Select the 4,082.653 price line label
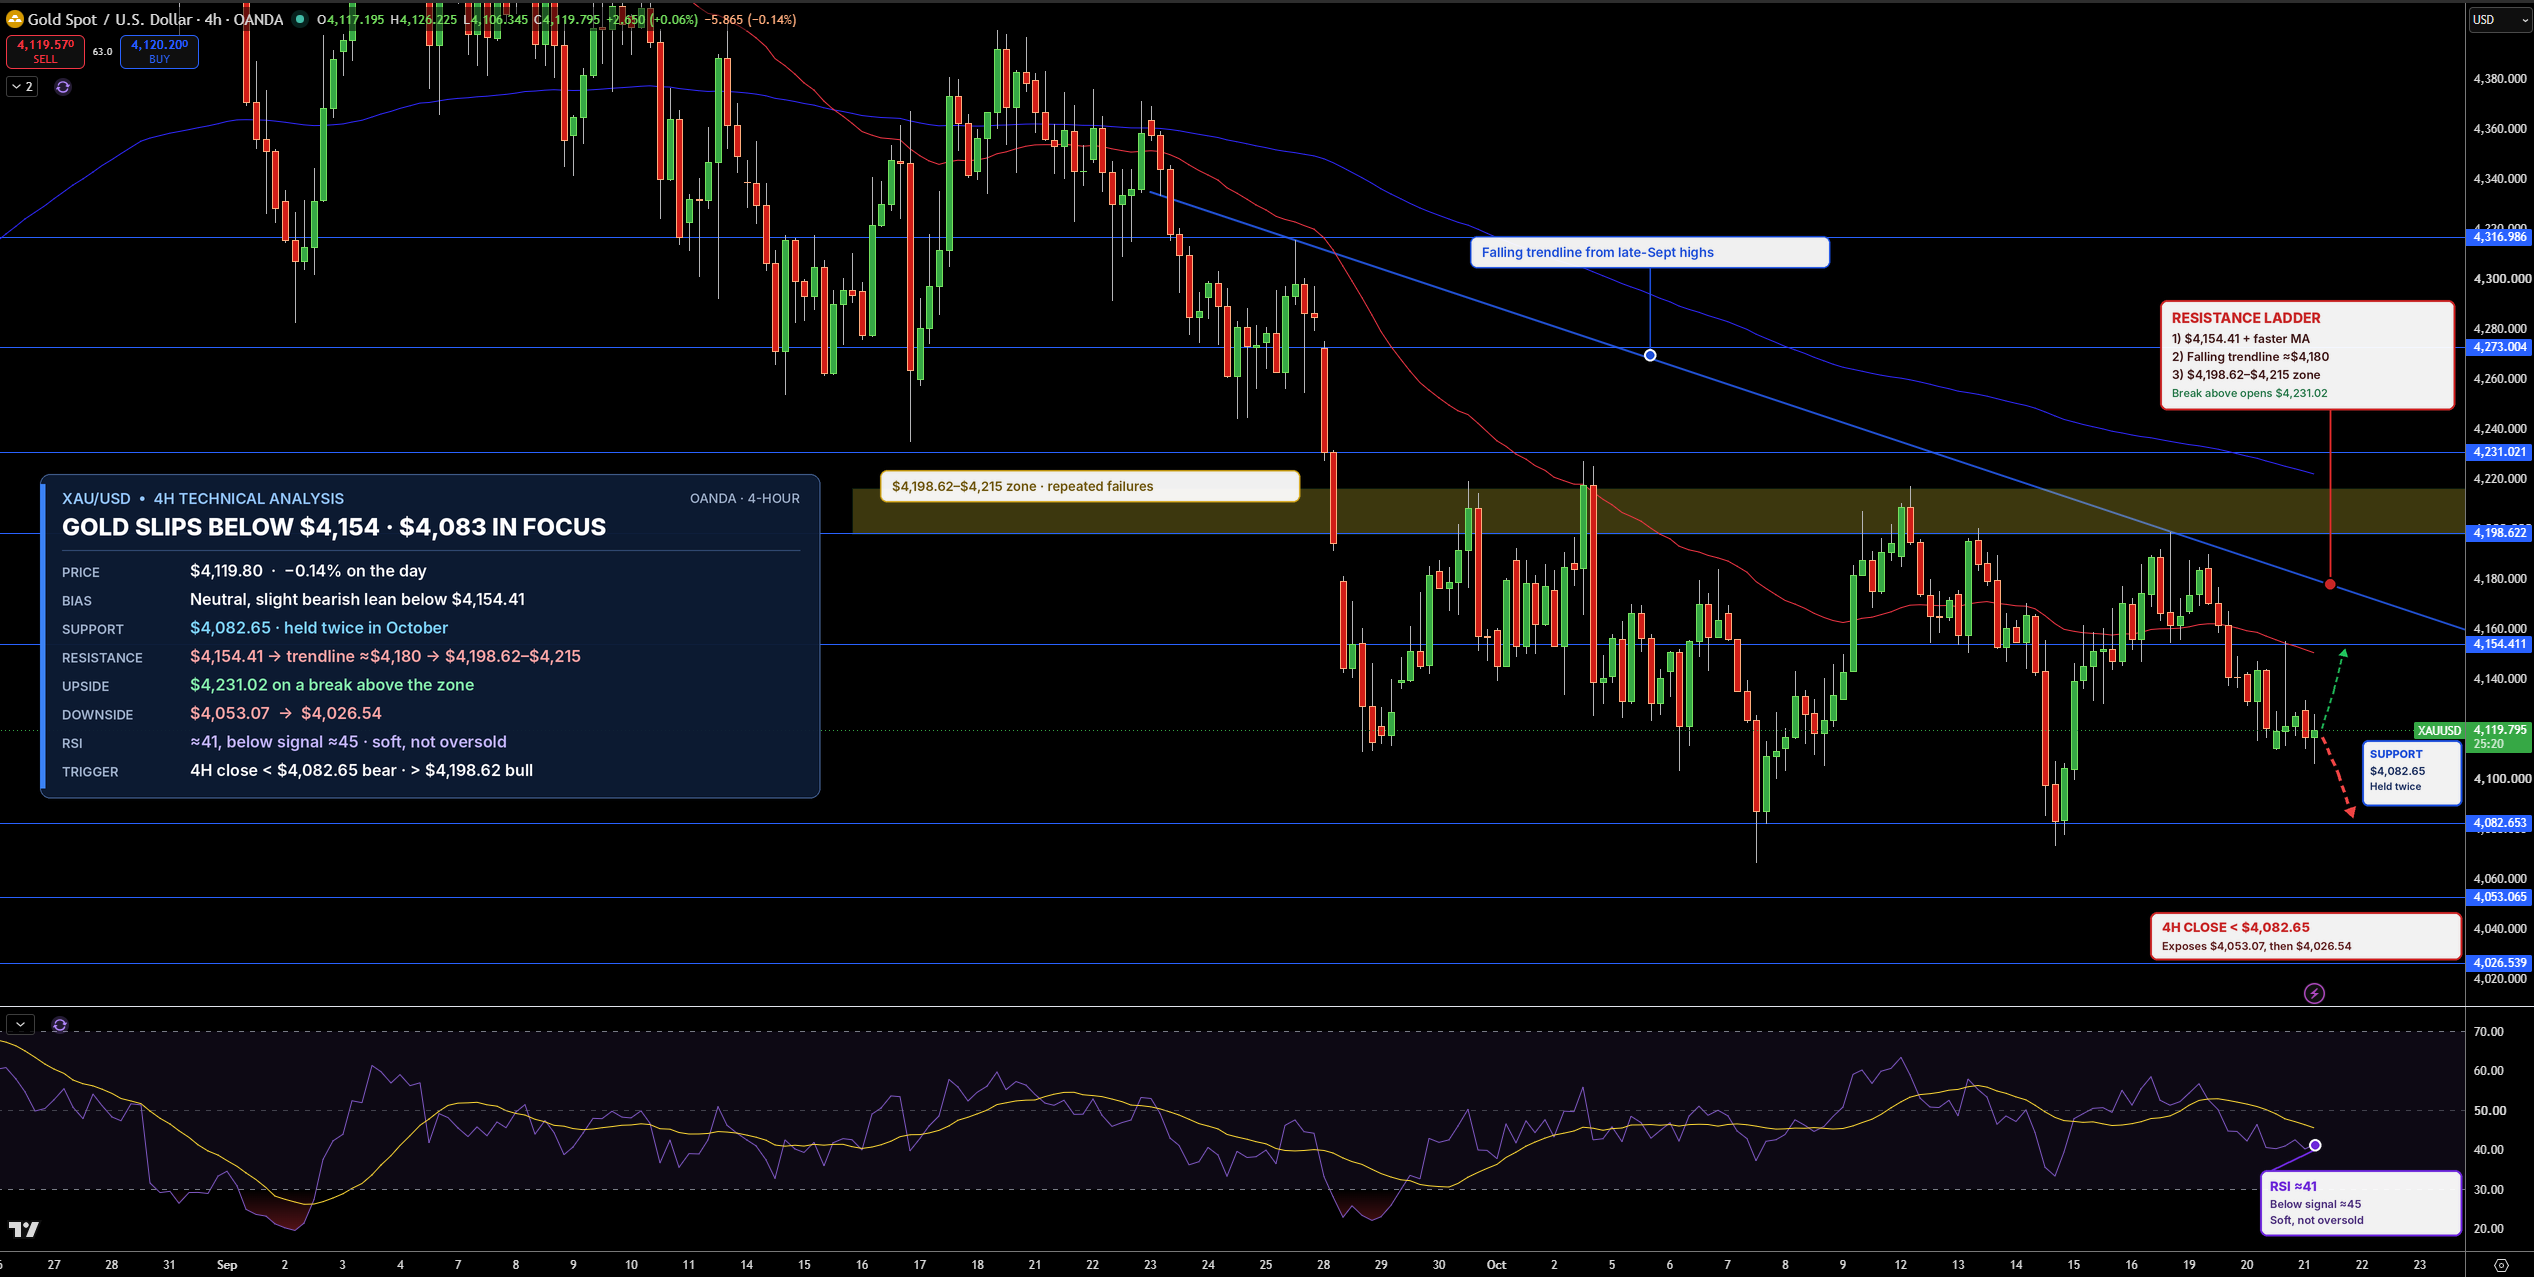 pyautogui.click(x=2499, y=823)
